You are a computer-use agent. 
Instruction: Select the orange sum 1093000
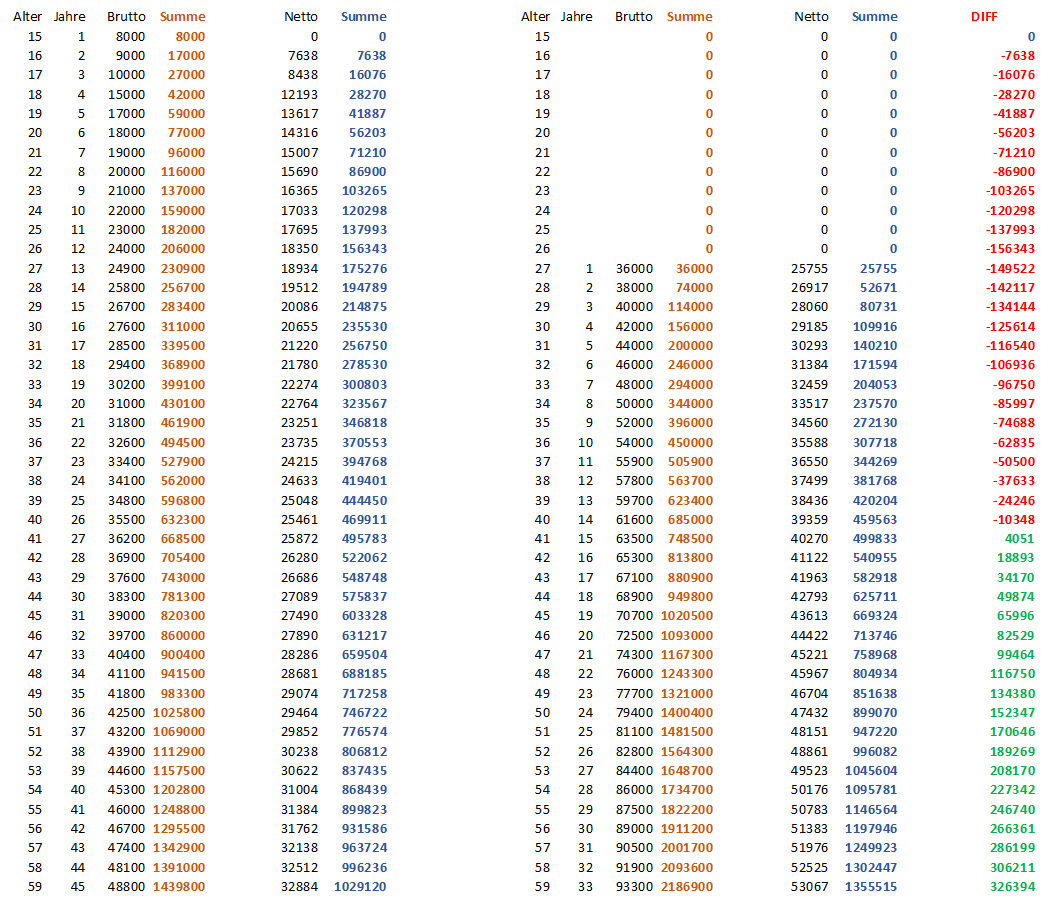[x=687, y=635]
